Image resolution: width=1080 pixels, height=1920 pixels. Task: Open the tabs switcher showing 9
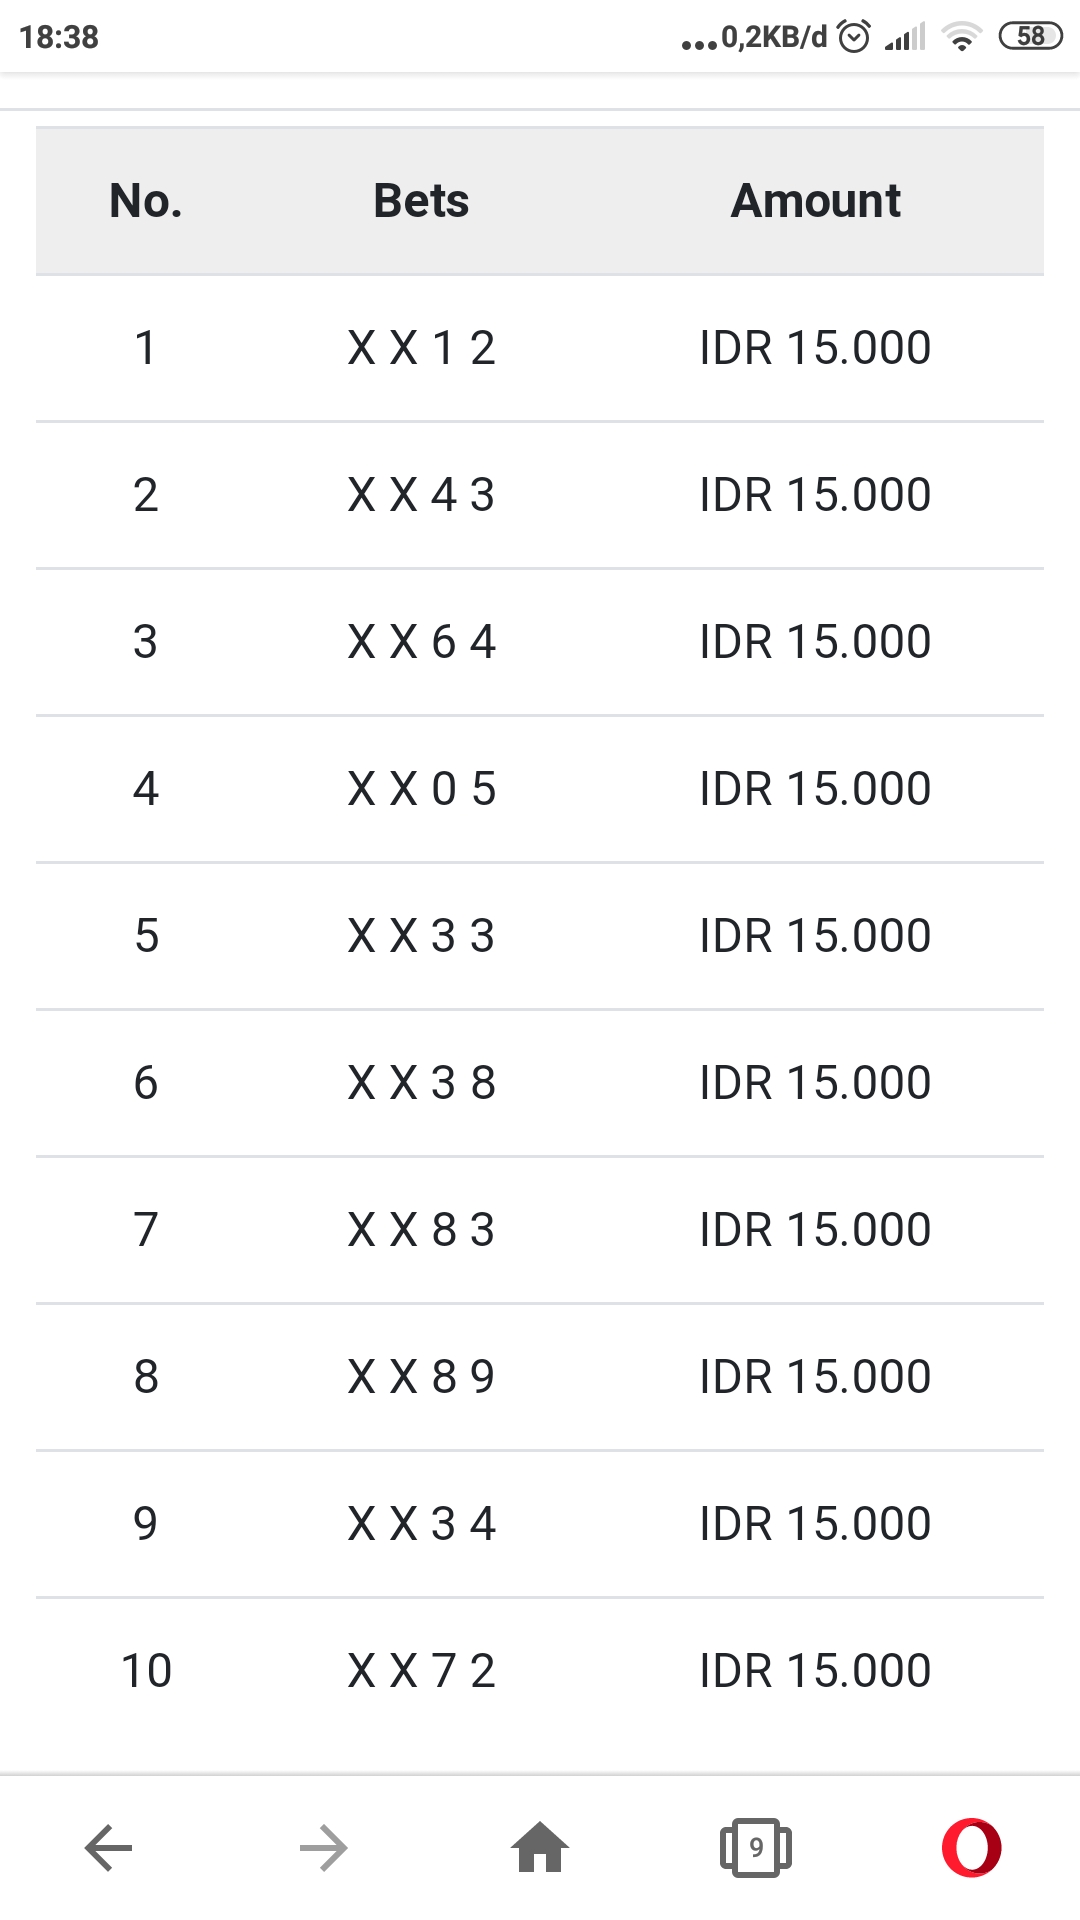click(756, 1847)
